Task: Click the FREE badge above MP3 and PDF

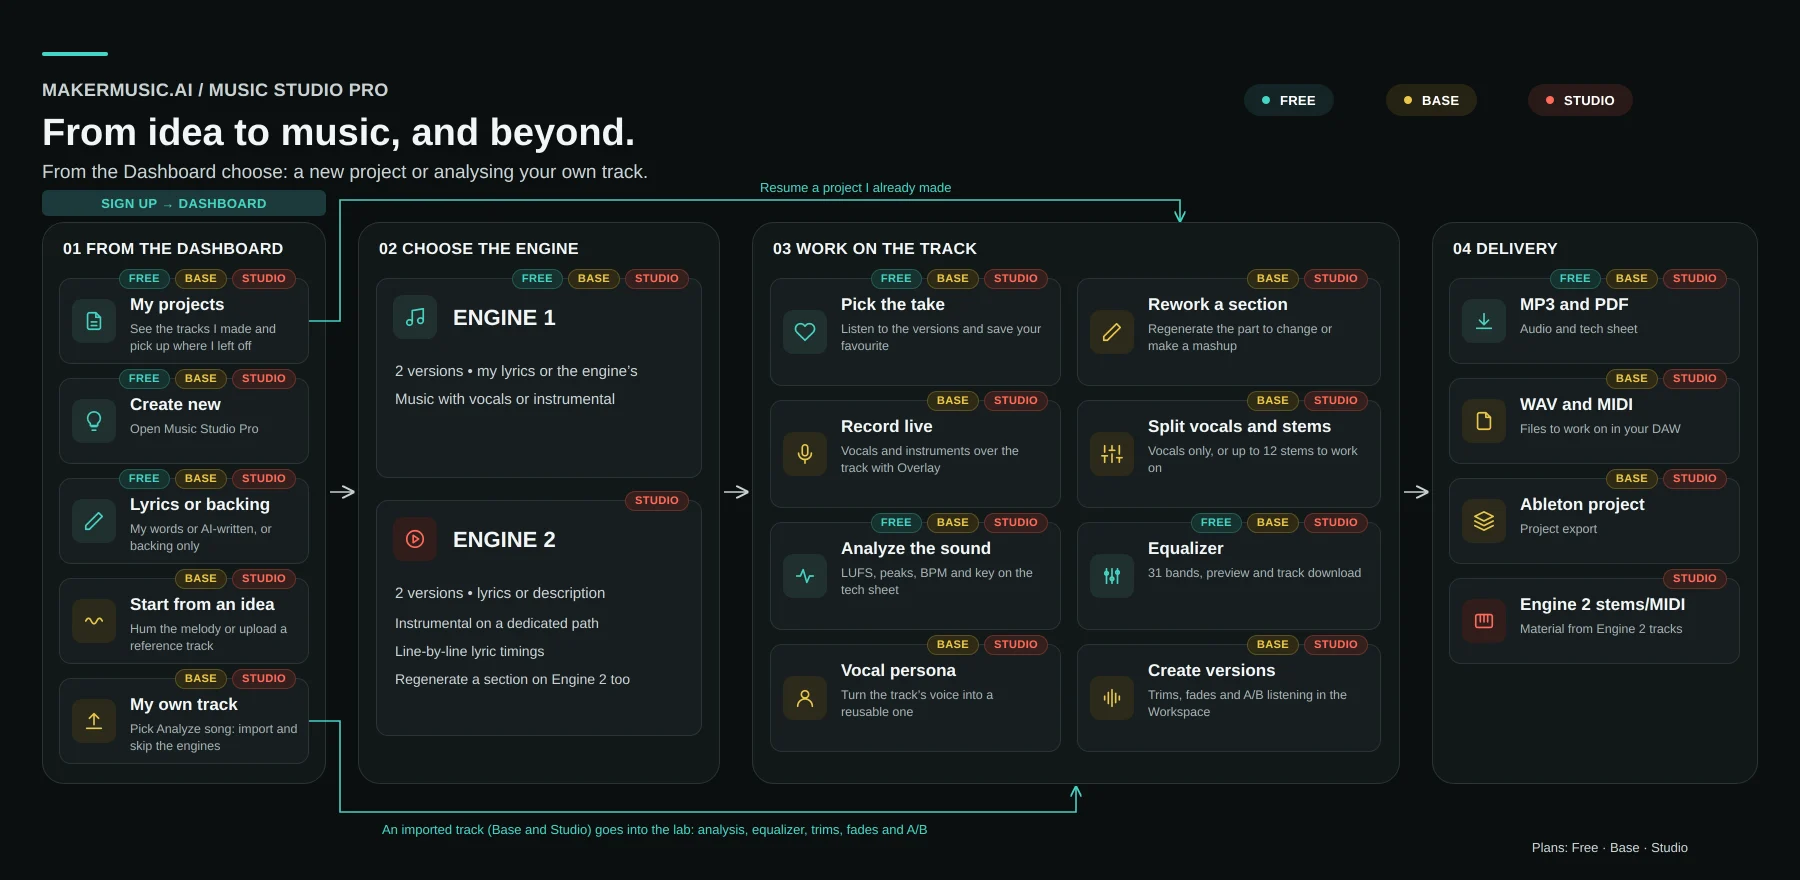Action: pos(1575,278)
